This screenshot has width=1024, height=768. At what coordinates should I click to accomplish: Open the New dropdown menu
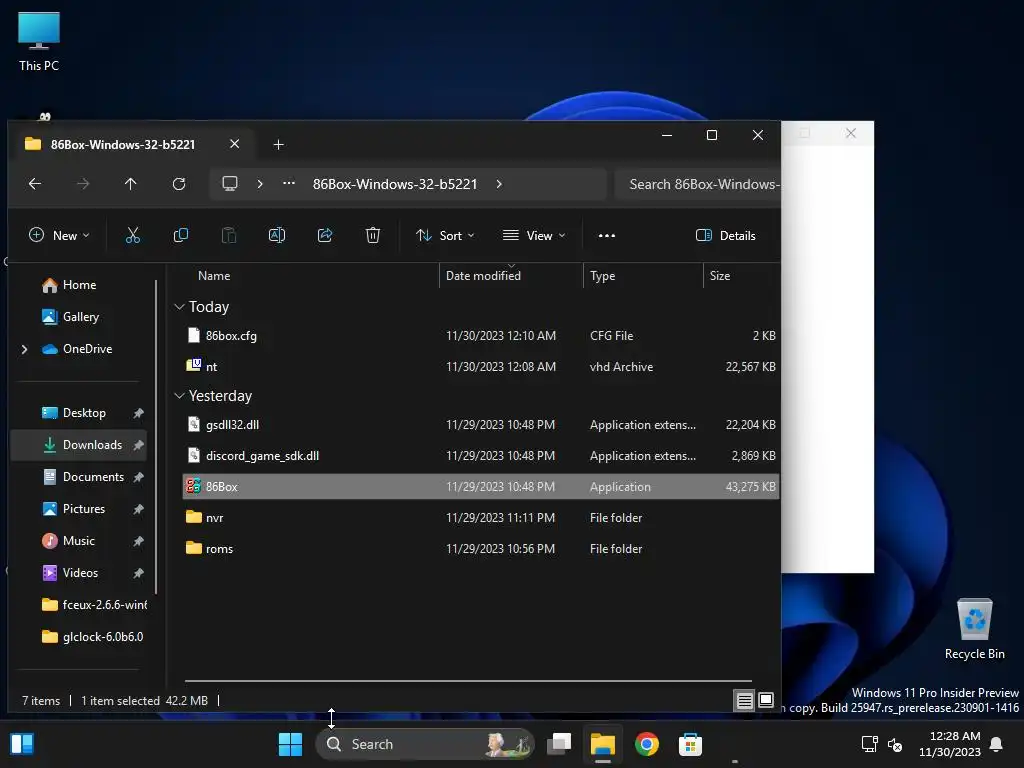59,236
